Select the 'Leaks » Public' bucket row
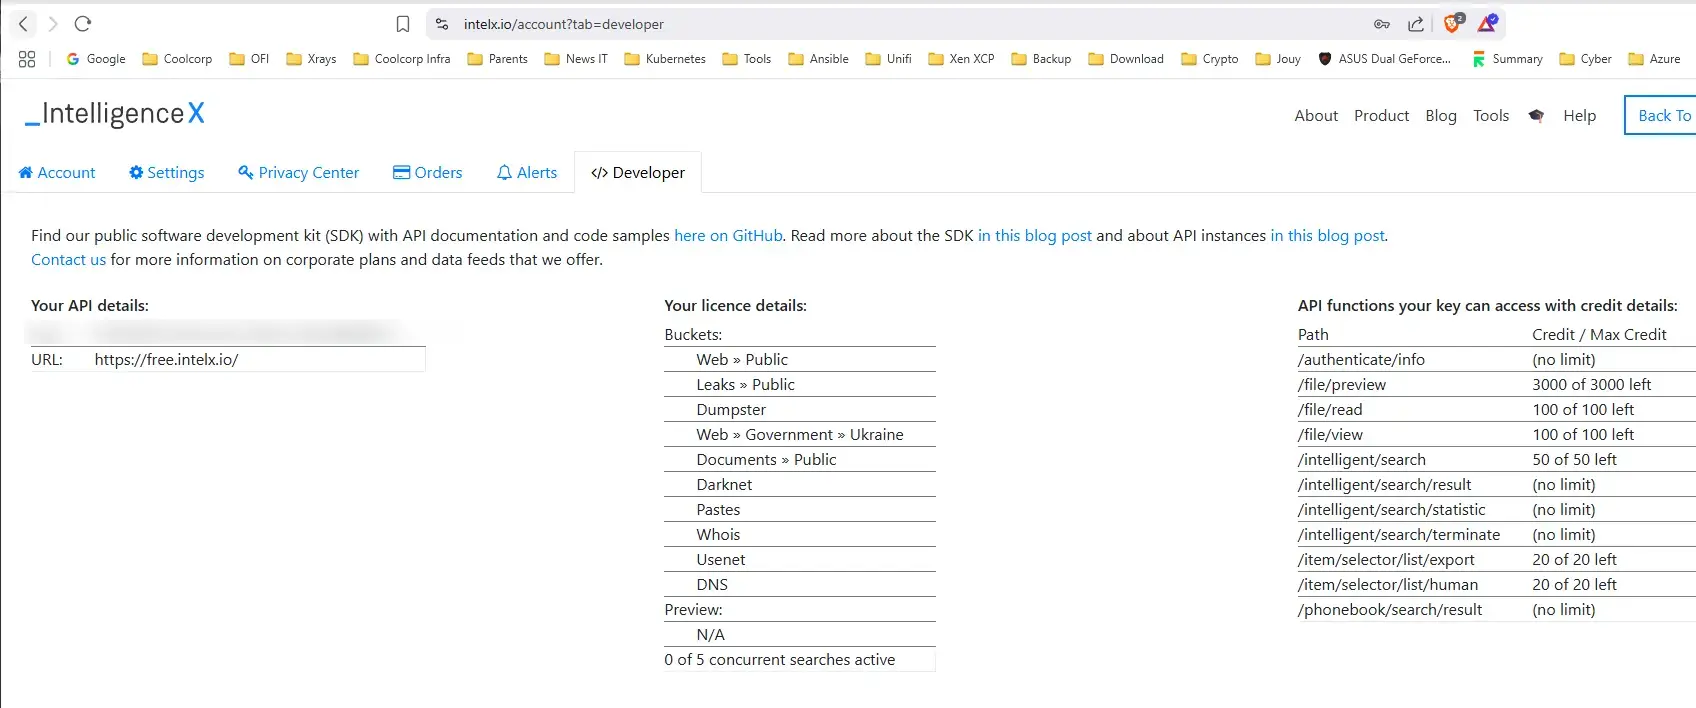Image resolution: width=1696 pixels, height=708 pixels. [800, 385]
